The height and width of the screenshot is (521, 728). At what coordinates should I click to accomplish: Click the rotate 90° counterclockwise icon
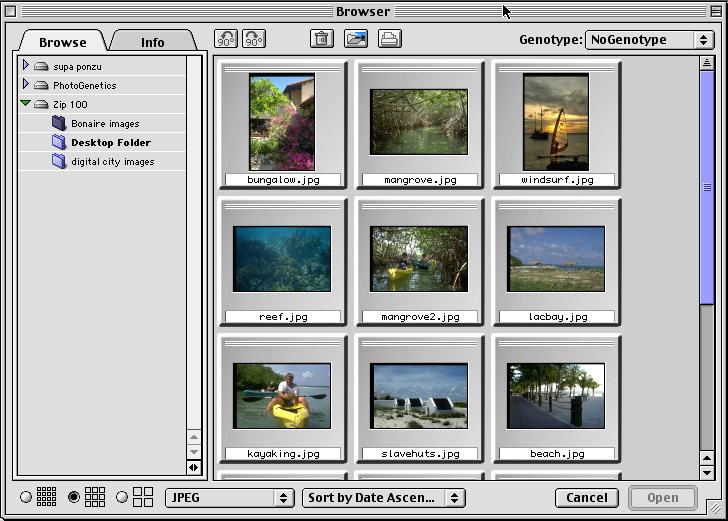tap(226, 39)
